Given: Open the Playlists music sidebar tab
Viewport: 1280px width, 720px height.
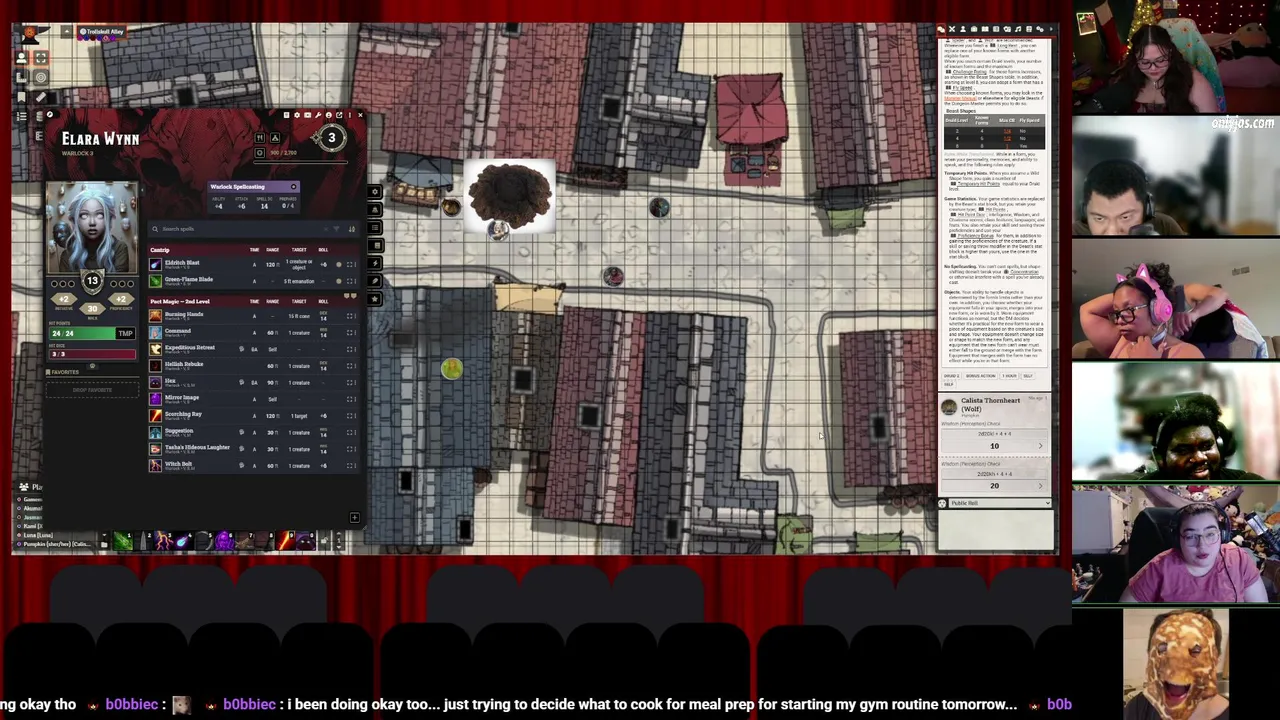Looking at the screenshot, I should click(1020, 30).
